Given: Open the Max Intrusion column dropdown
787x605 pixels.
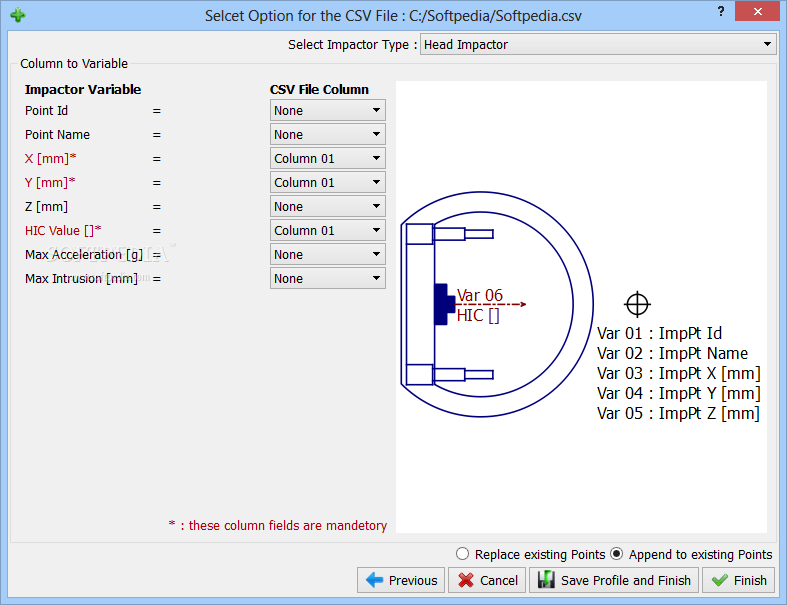Looking at the screenshot, I should click(x=328, y=279).
